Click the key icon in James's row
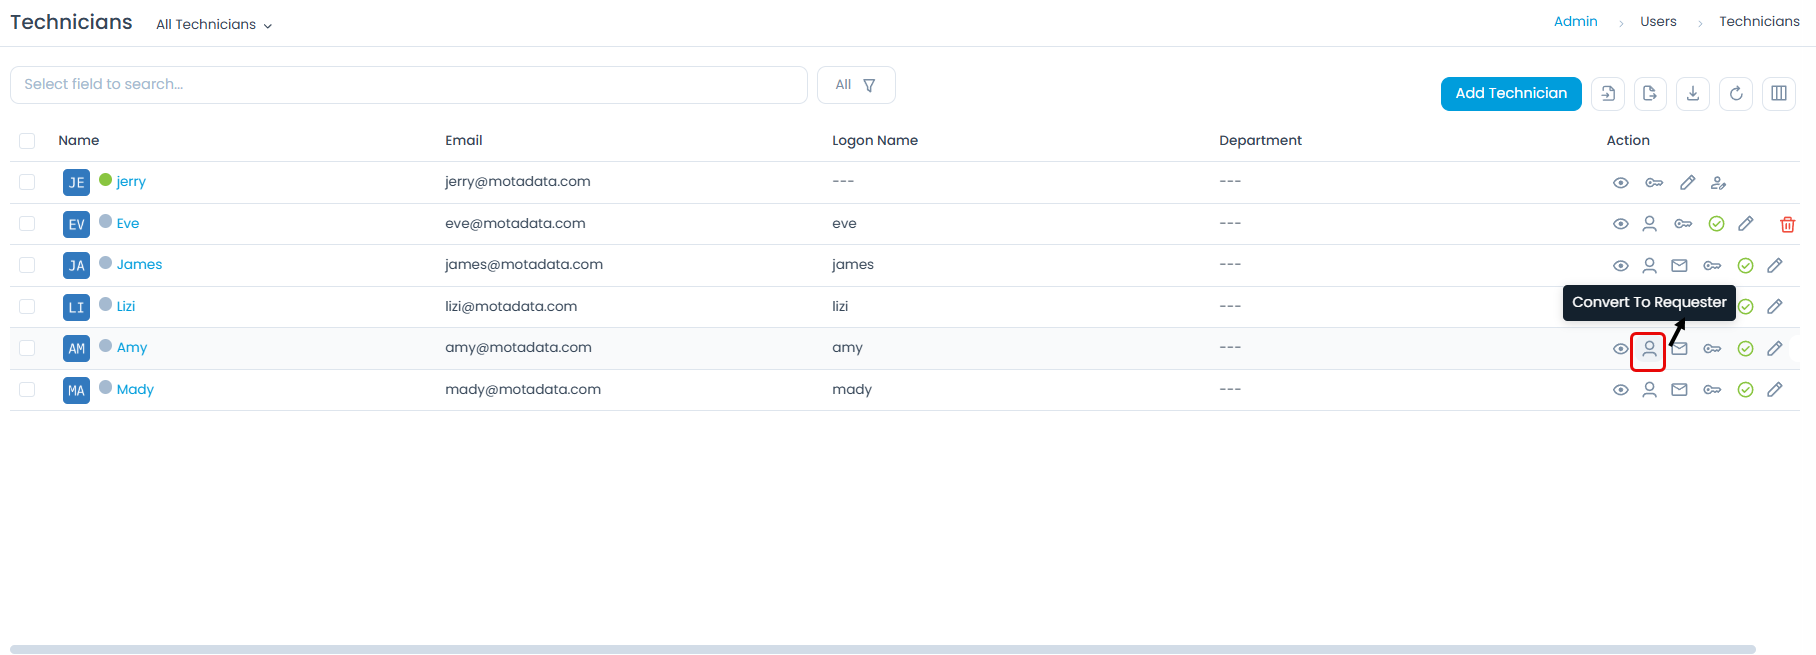1816x655 pixels. click(1713, 266)
